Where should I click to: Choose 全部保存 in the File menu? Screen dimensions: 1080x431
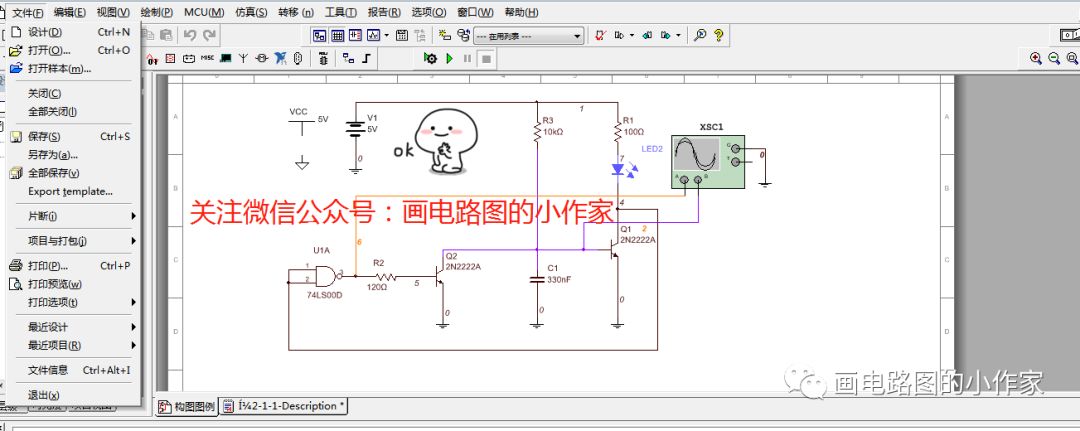tap(74, 173)
